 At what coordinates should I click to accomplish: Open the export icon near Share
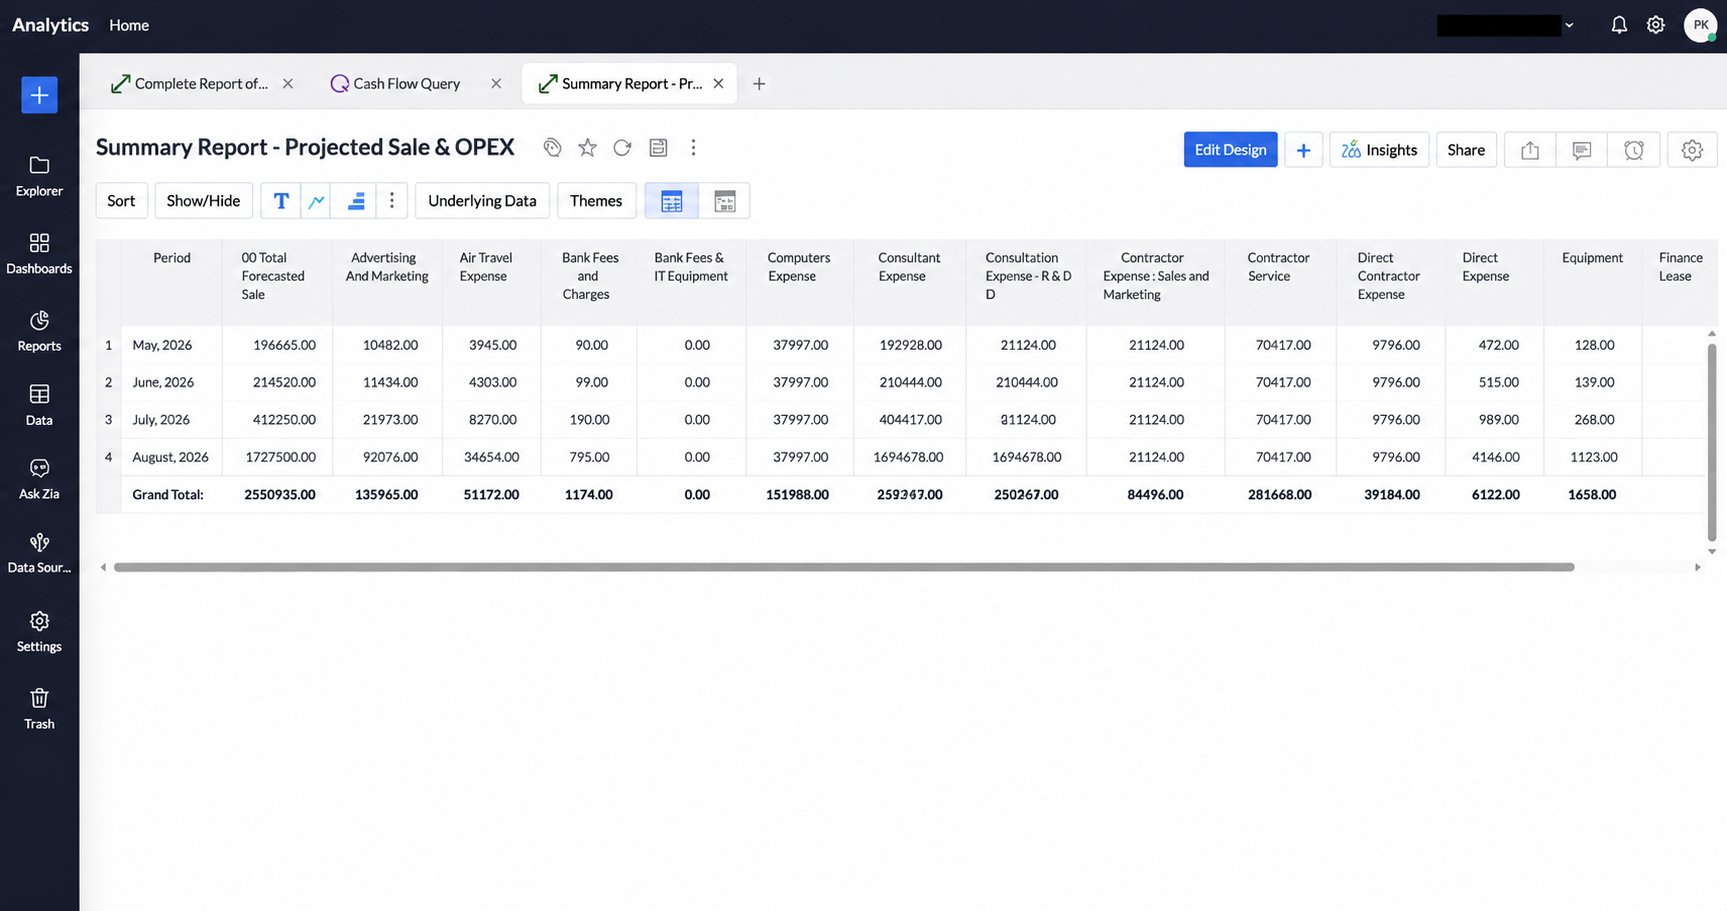coord(1530,150)
